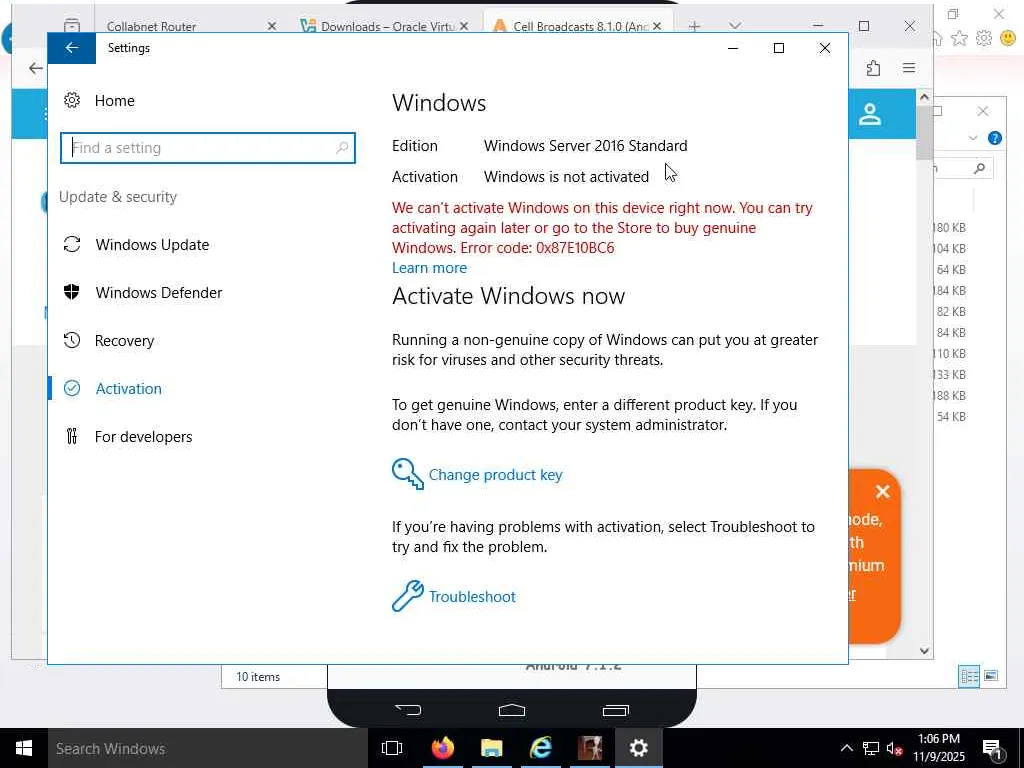
Task: Click the network tray icon
Action: point(871,748)
